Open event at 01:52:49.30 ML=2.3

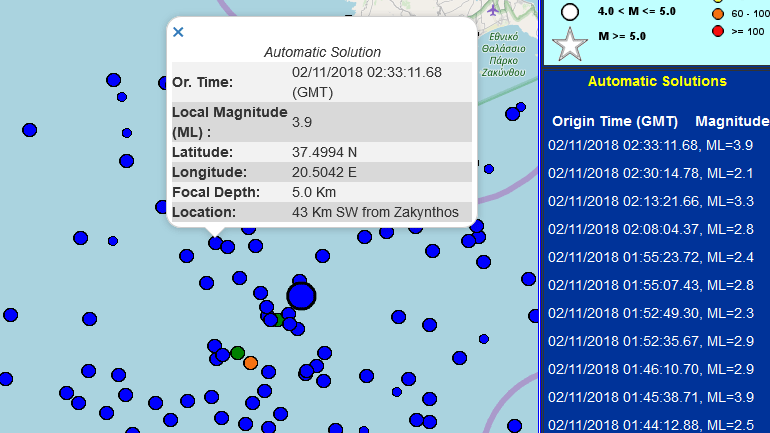651,313
